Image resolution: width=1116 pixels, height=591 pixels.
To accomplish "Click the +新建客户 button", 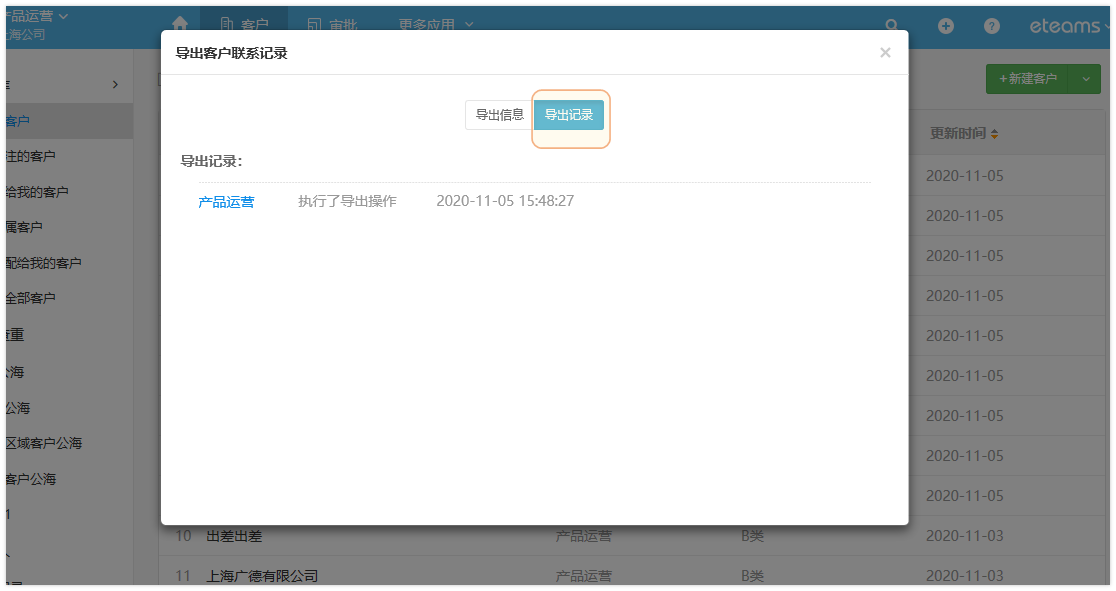I will 1027,79.
